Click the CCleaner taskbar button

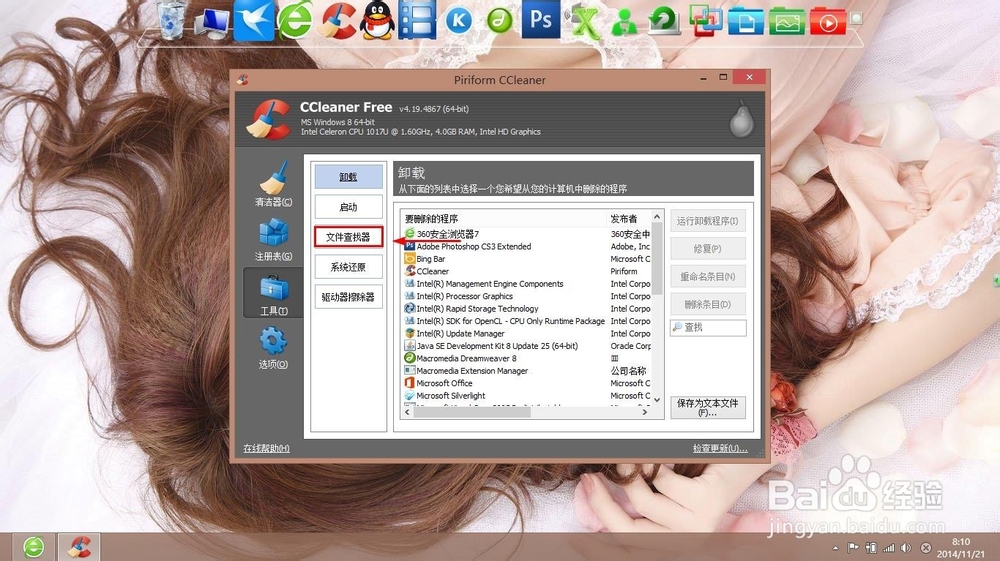79,547
